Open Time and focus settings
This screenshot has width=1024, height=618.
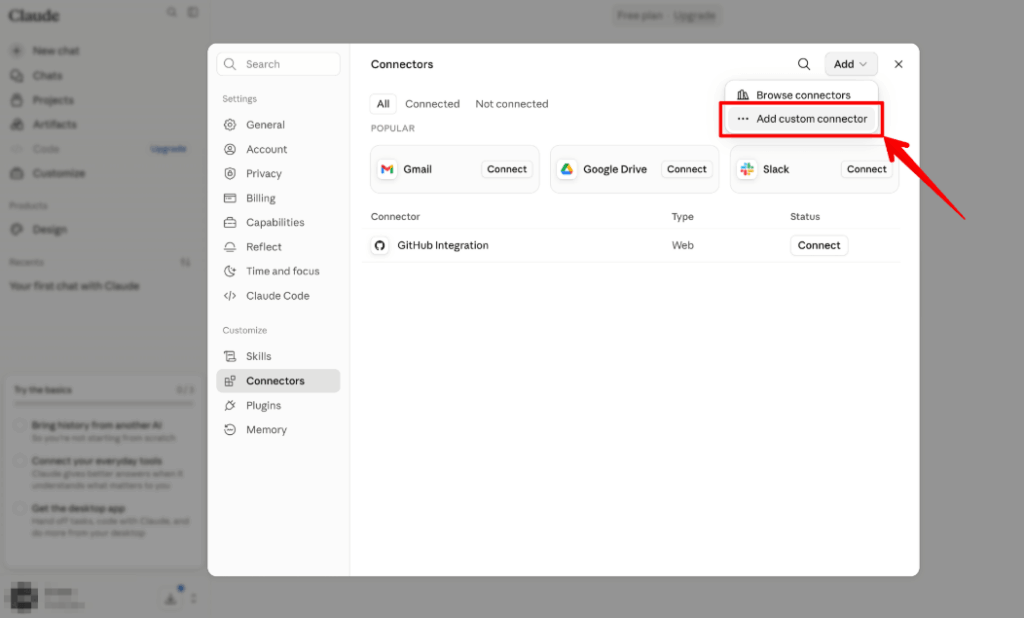pos(278,271)
